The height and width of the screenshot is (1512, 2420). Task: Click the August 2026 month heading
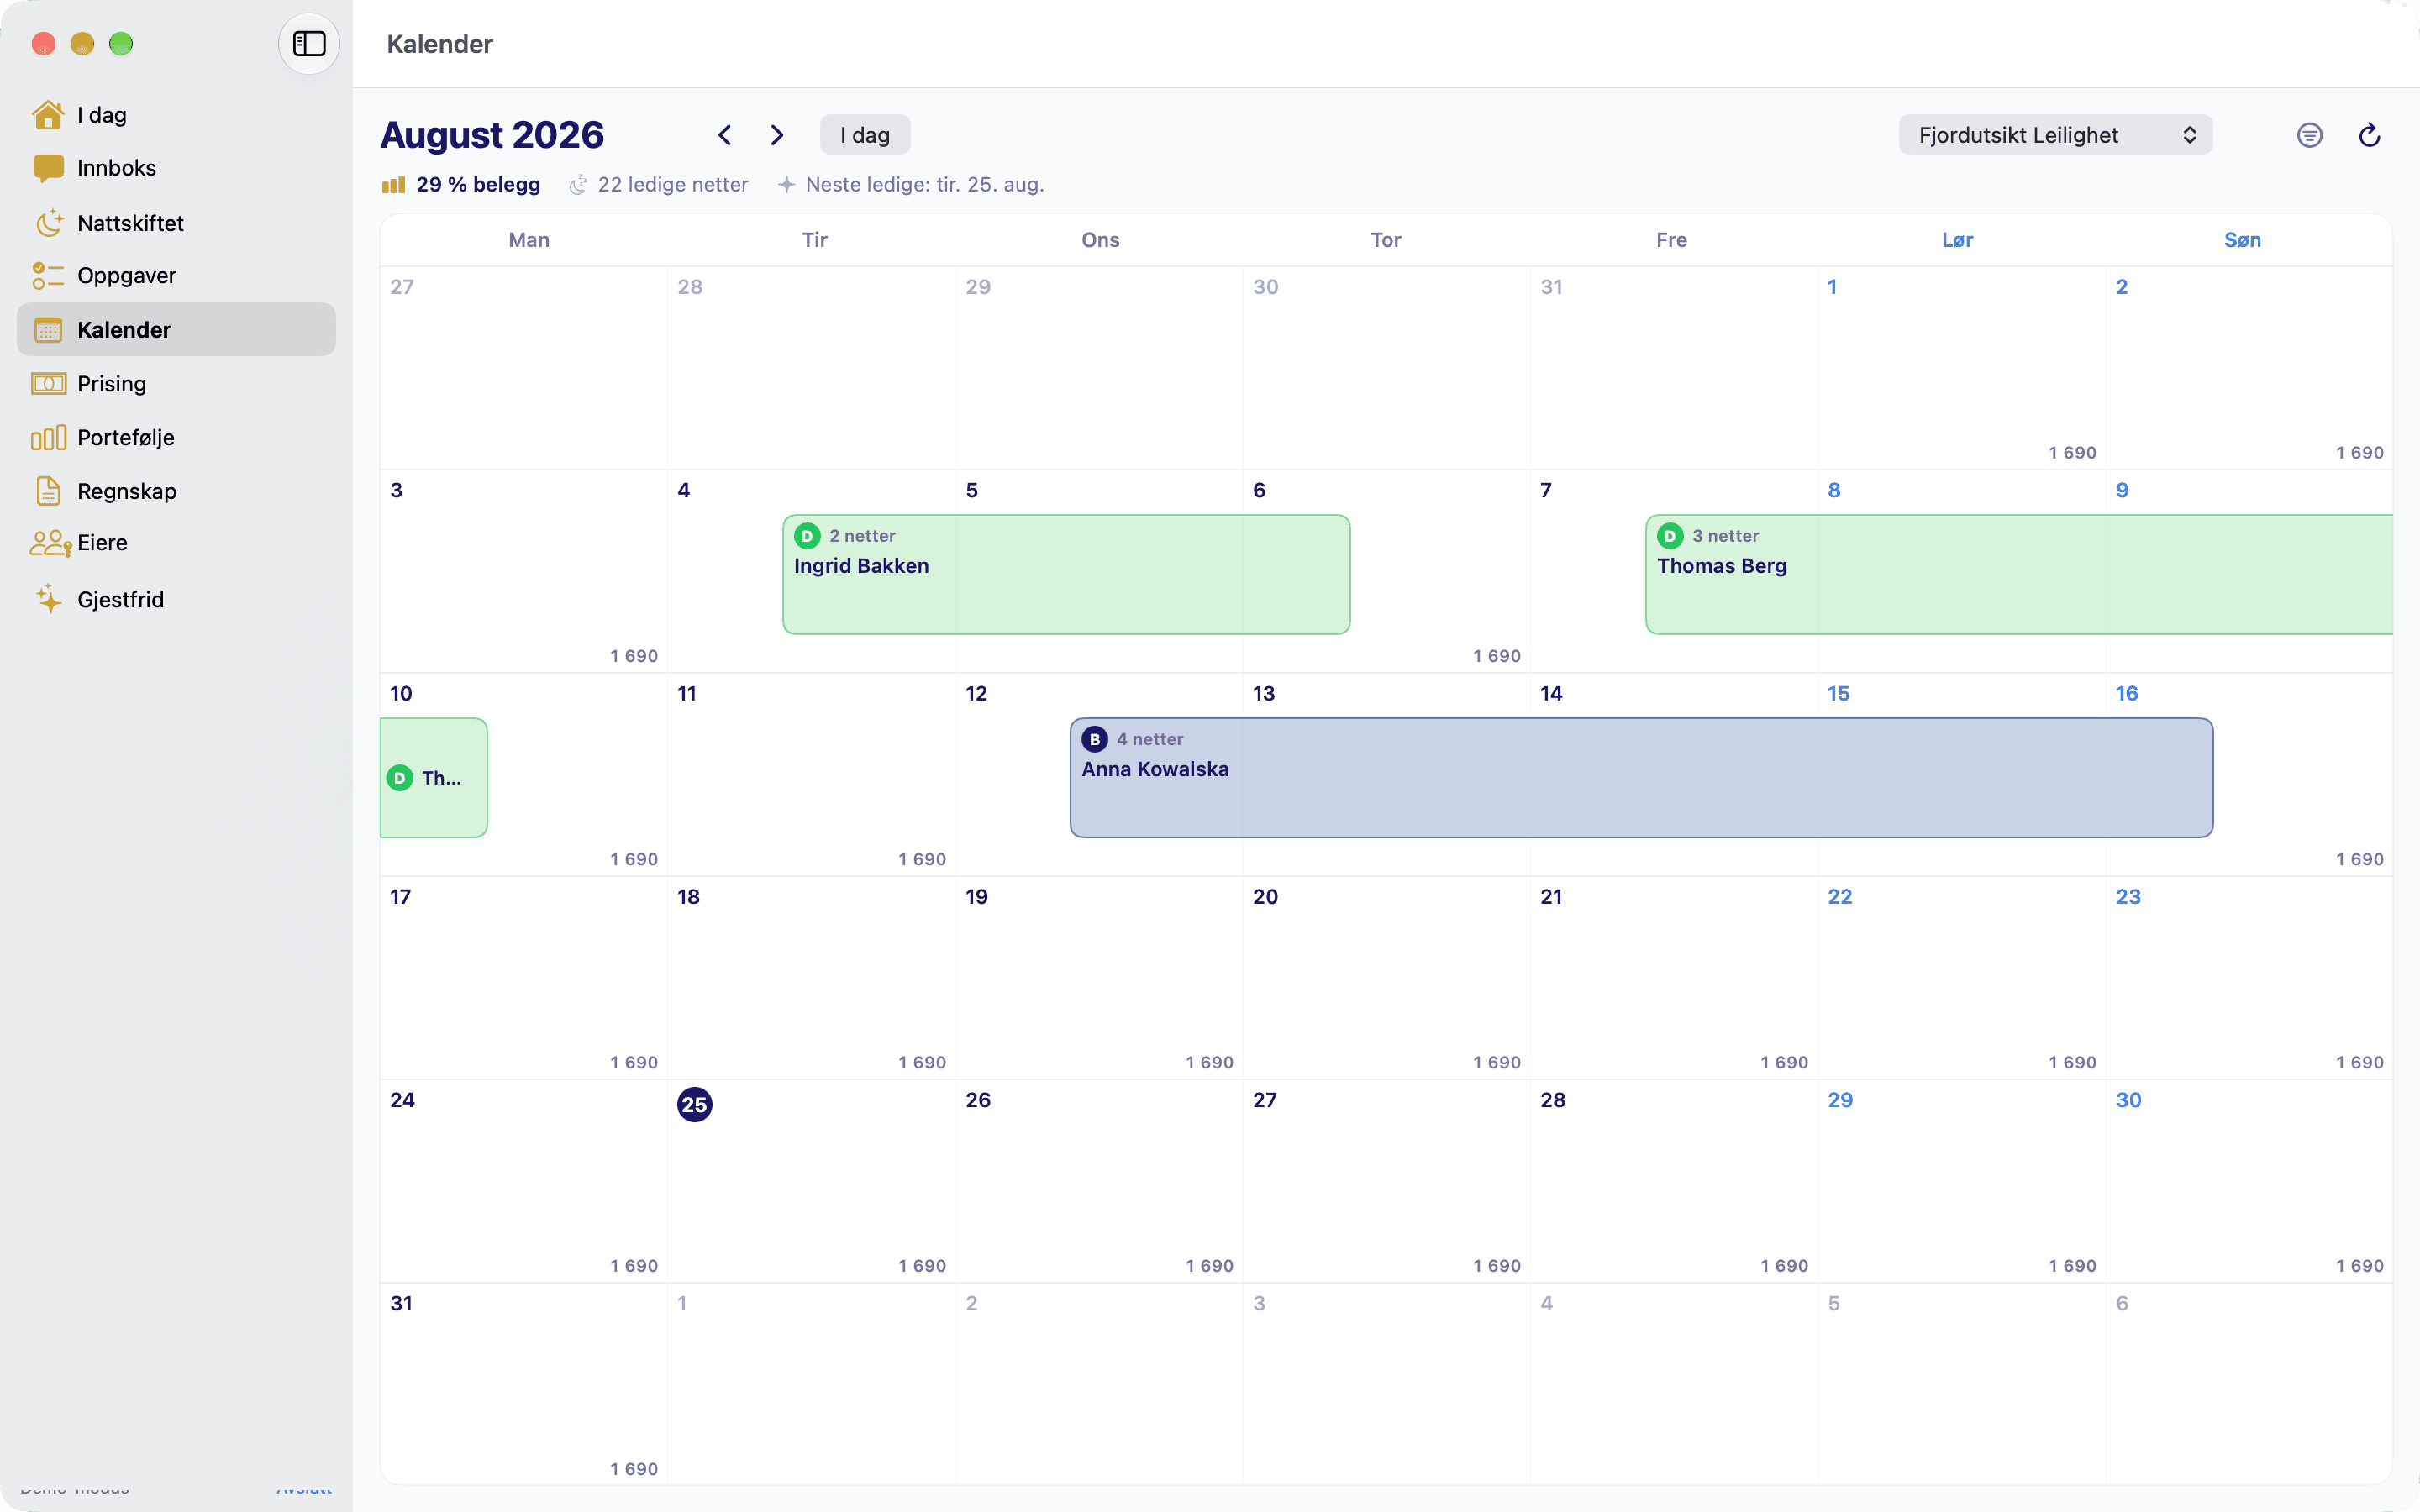pos(492,135)
